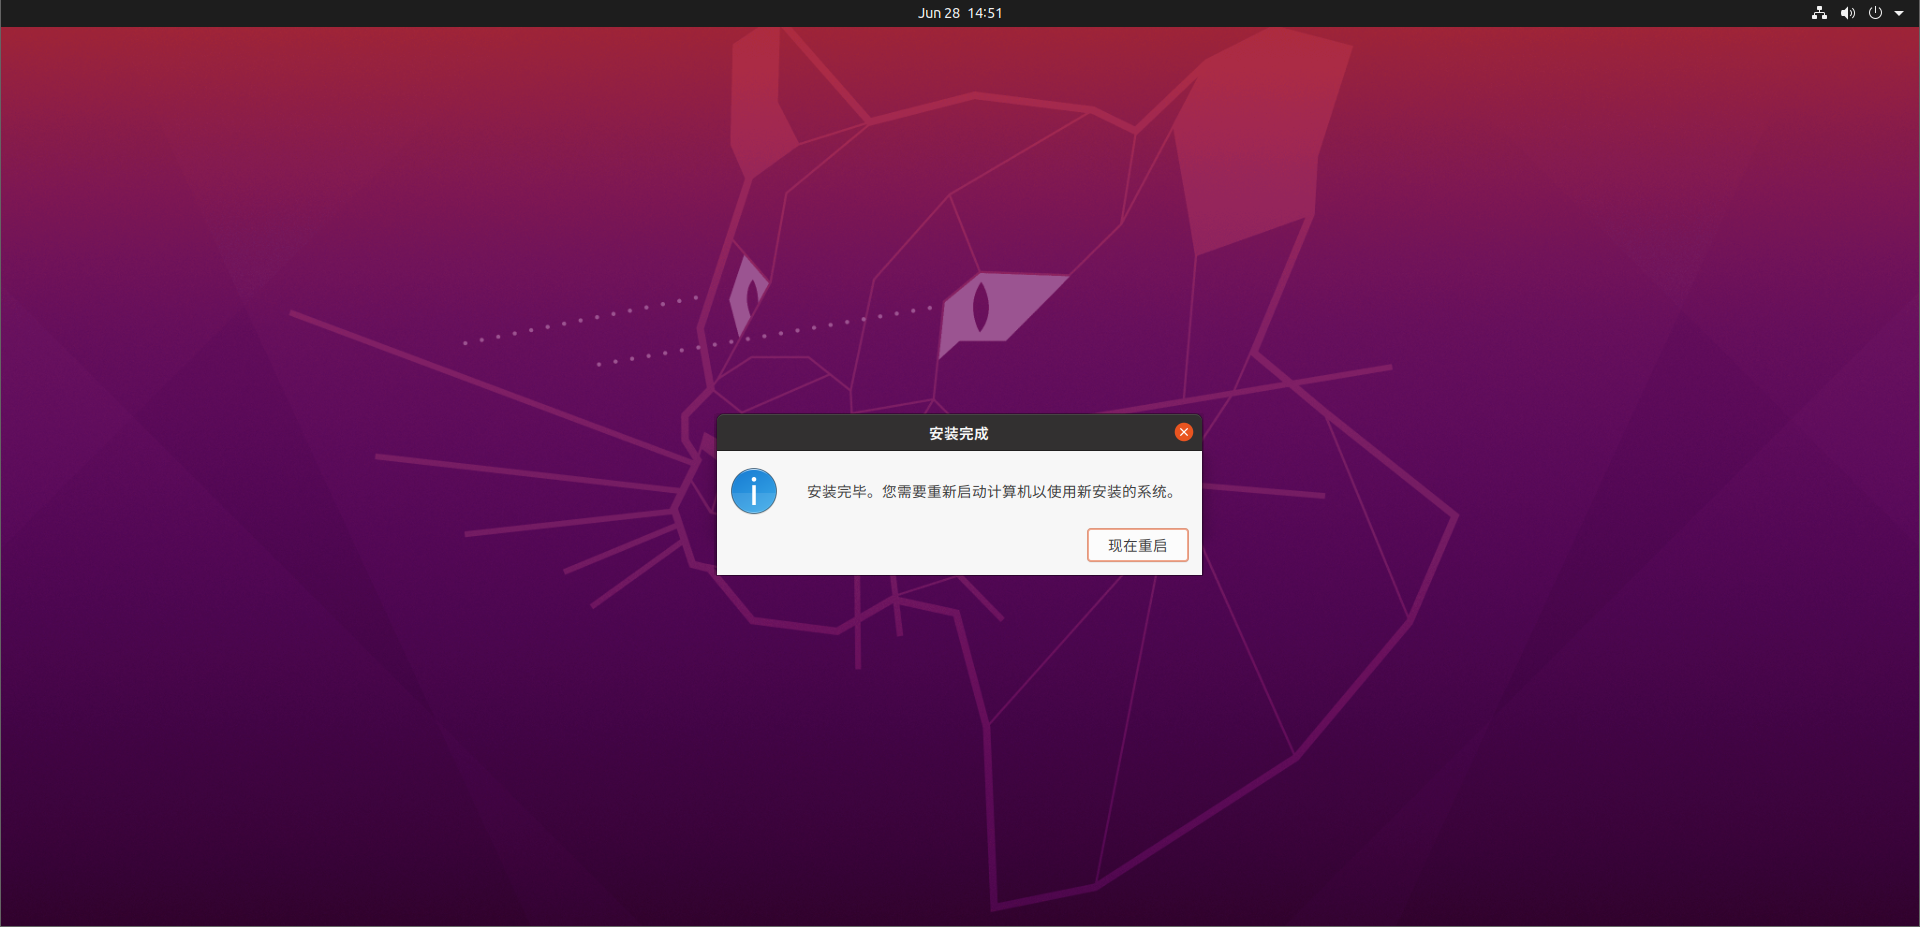
Task: Click the blue information icon in dialog
Action: [753, 491]
